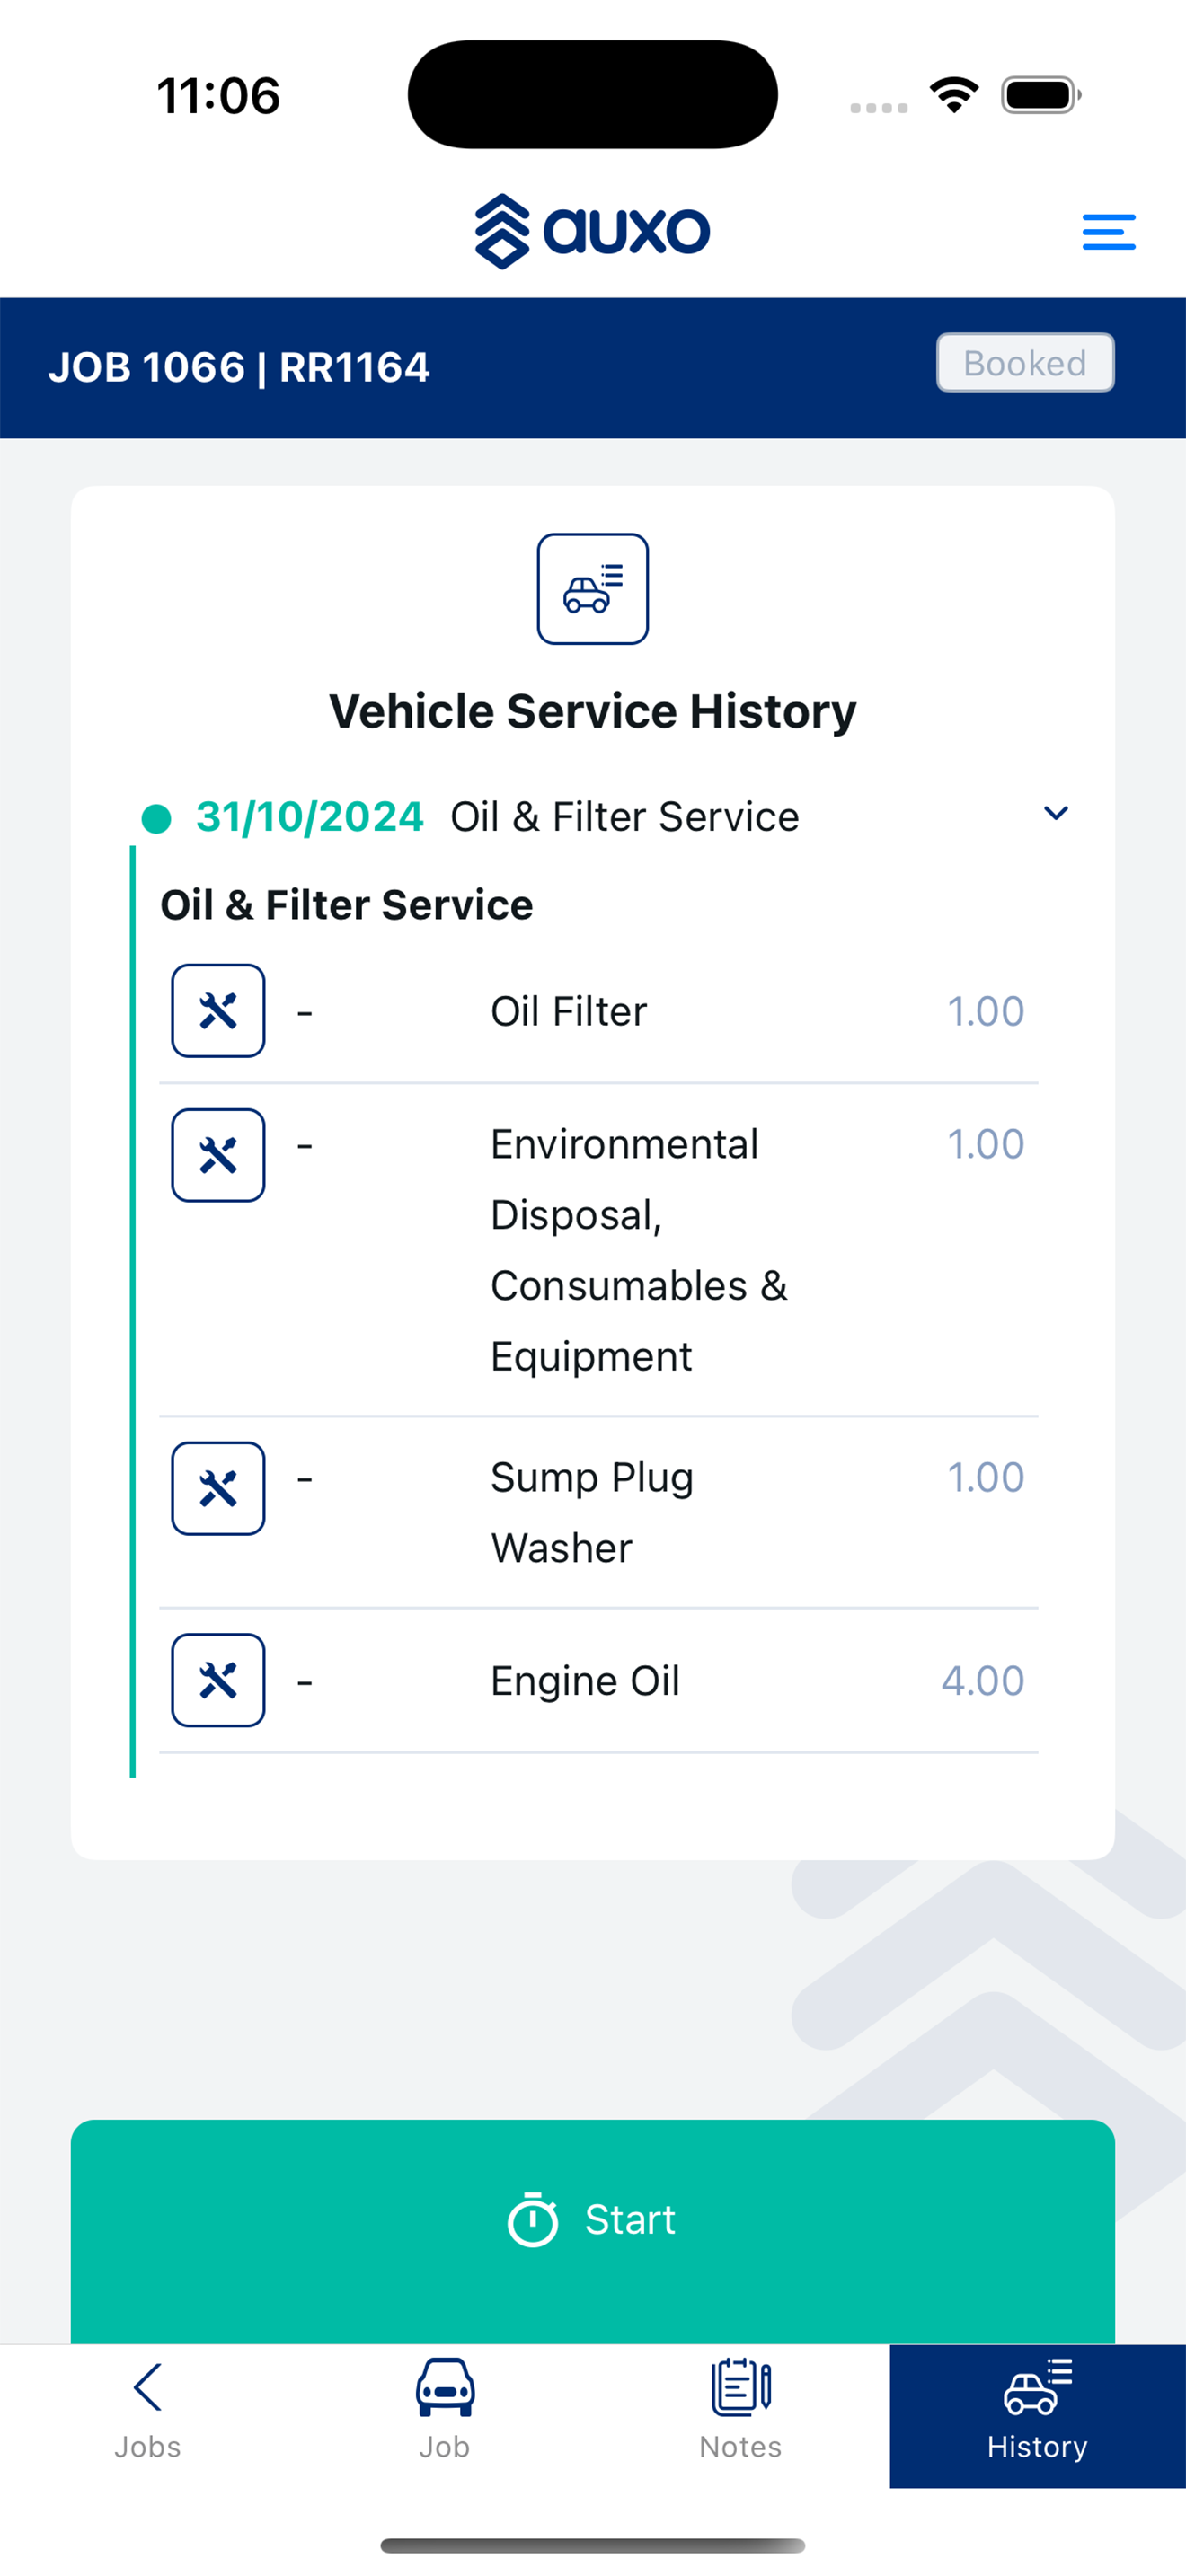Tap the tools icon beside Sump Plug Washer
This screenshot has width=1186, height=2576.
coord(218,1488)
